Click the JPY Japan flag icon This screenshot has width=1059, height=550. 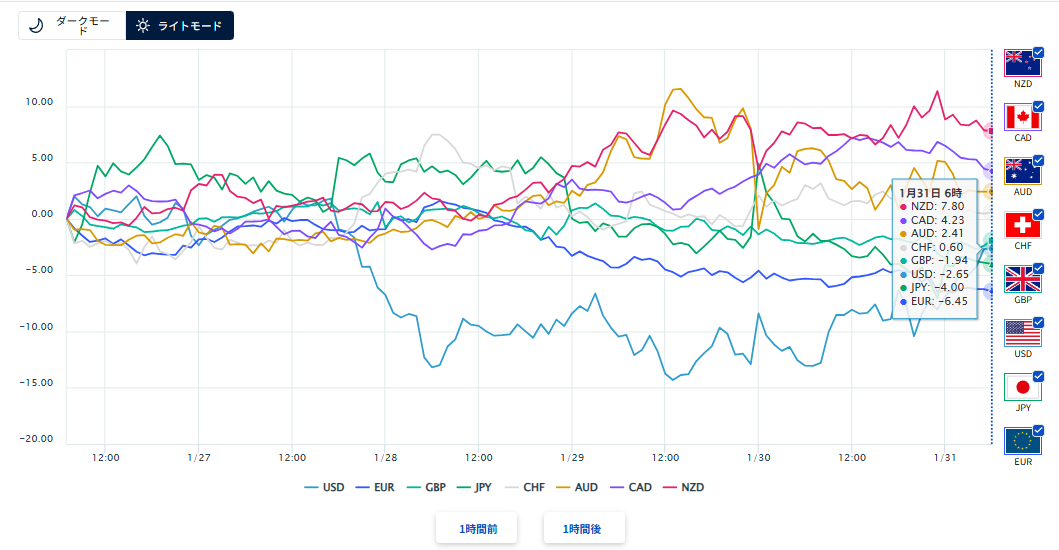1022,387
